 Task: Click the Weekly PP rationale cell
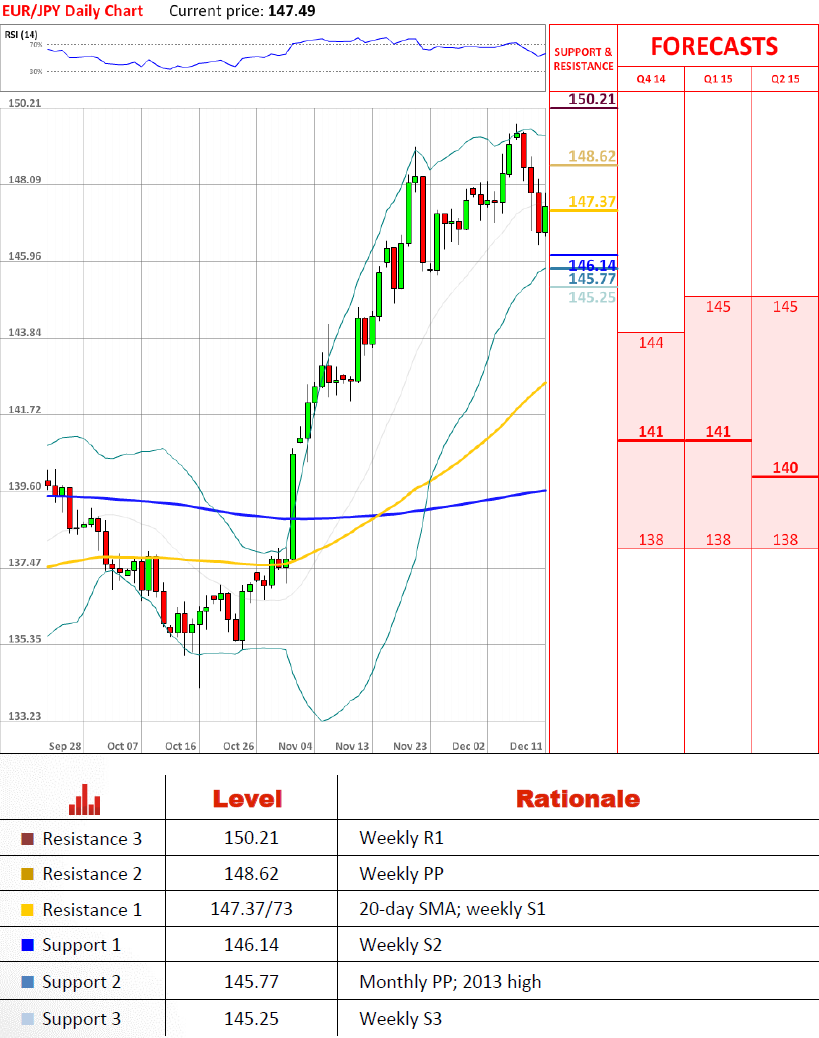pos(401,874)
